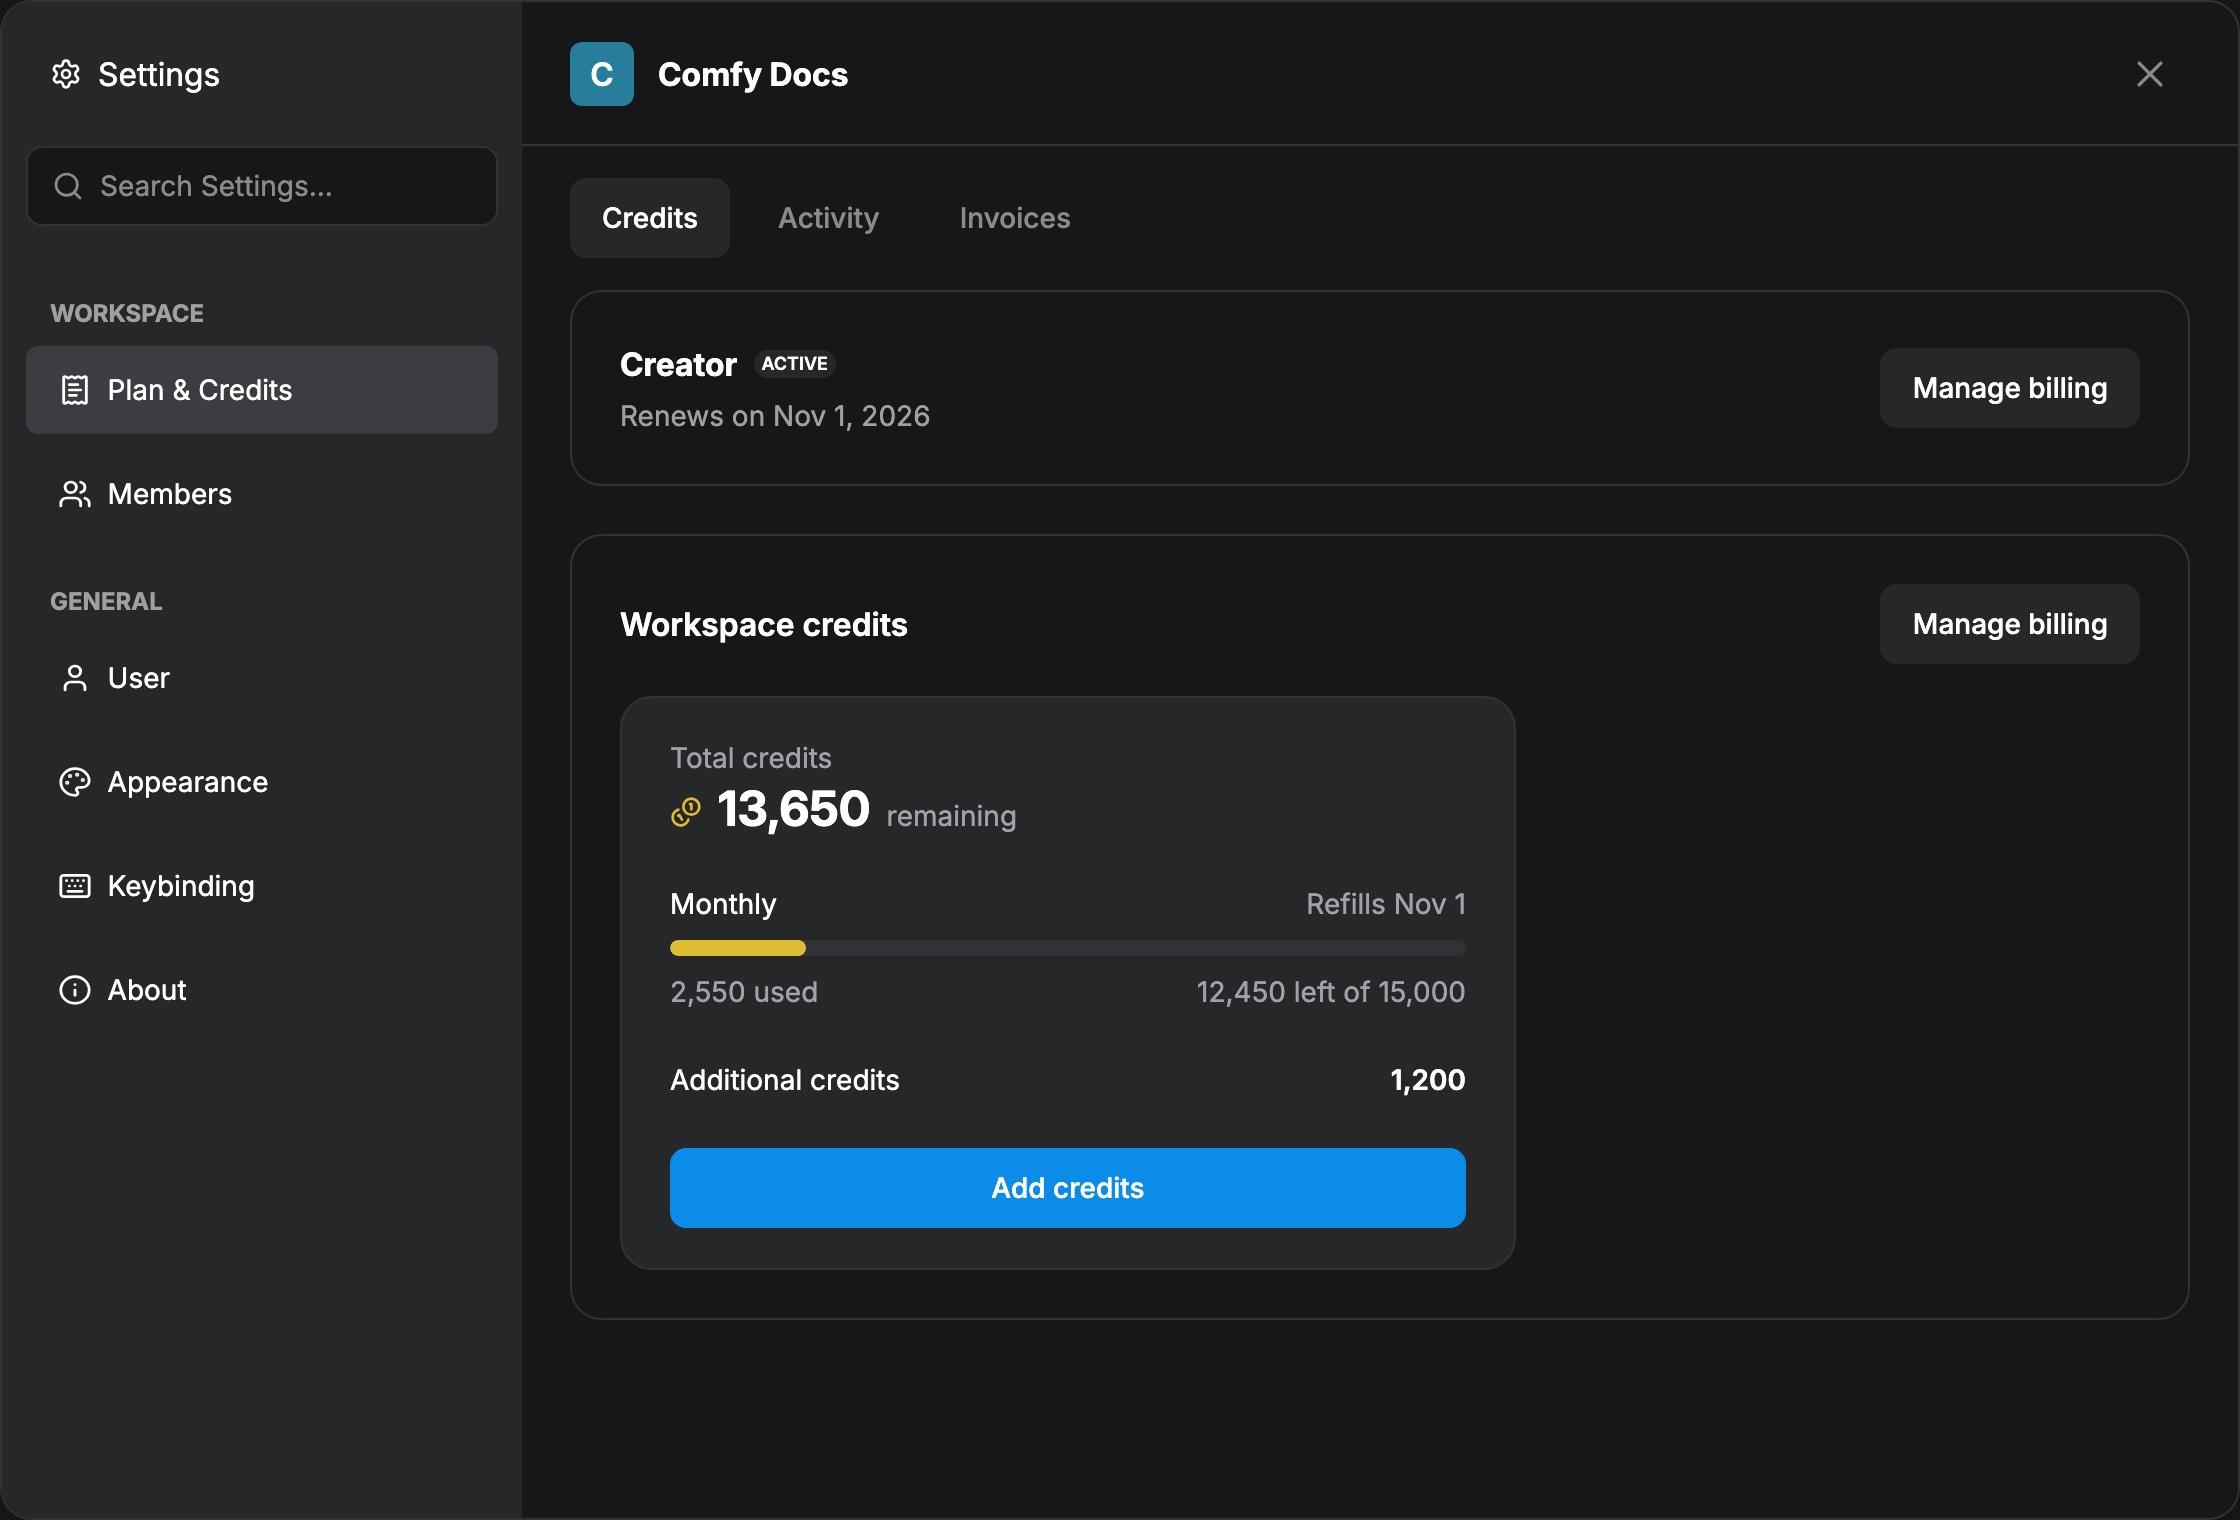
Task: Open the Members settings section
Action: coord(262,494)
